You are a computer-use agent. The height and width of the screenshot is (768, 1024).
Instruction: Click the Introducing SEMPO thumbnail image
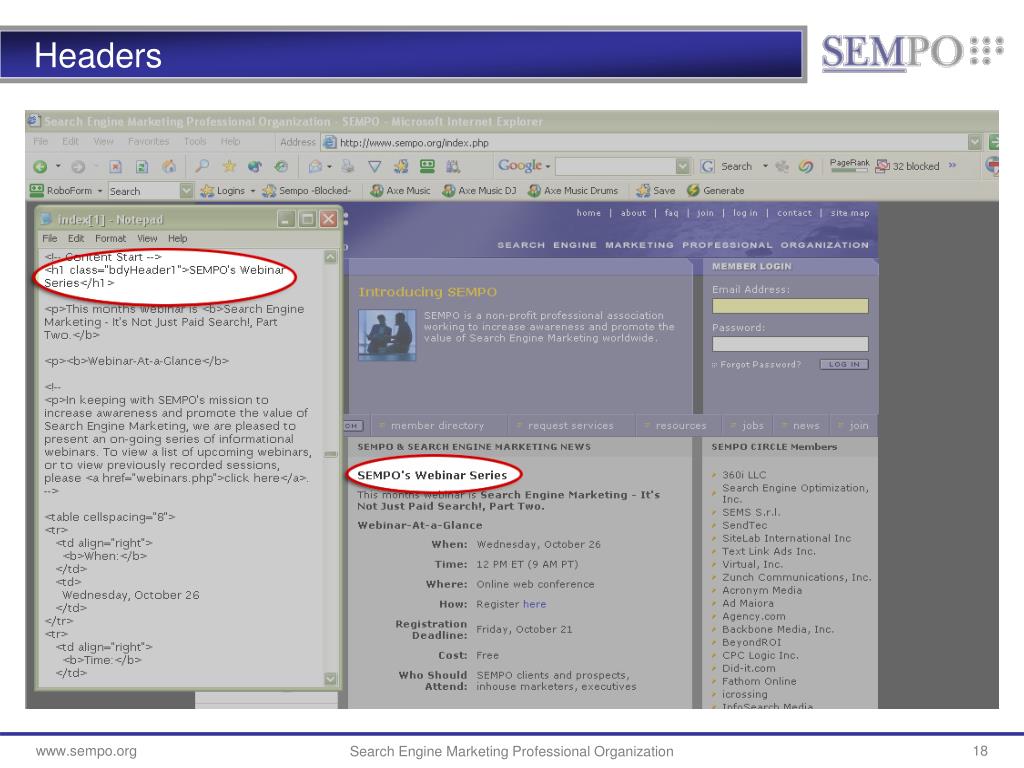tap(387, 335)
